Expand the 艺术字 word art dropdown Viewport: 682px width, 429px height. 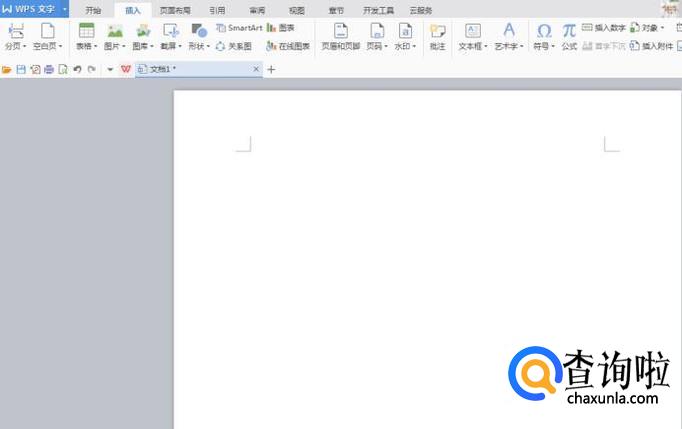point(509,46)
